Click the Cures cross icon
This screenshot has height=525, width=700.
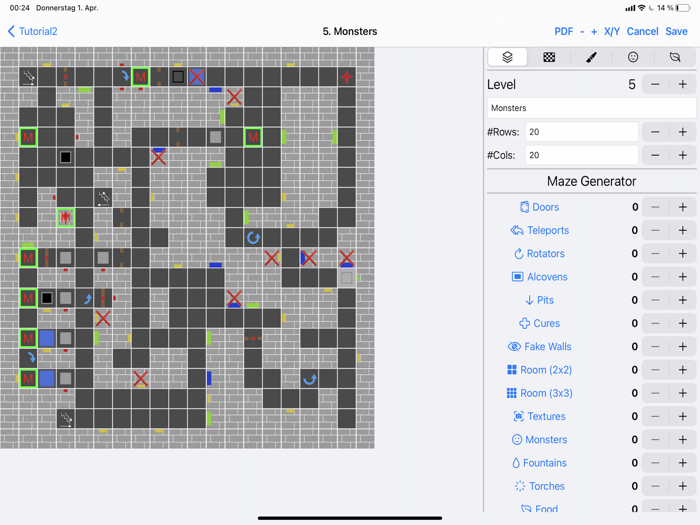(524, 323)
